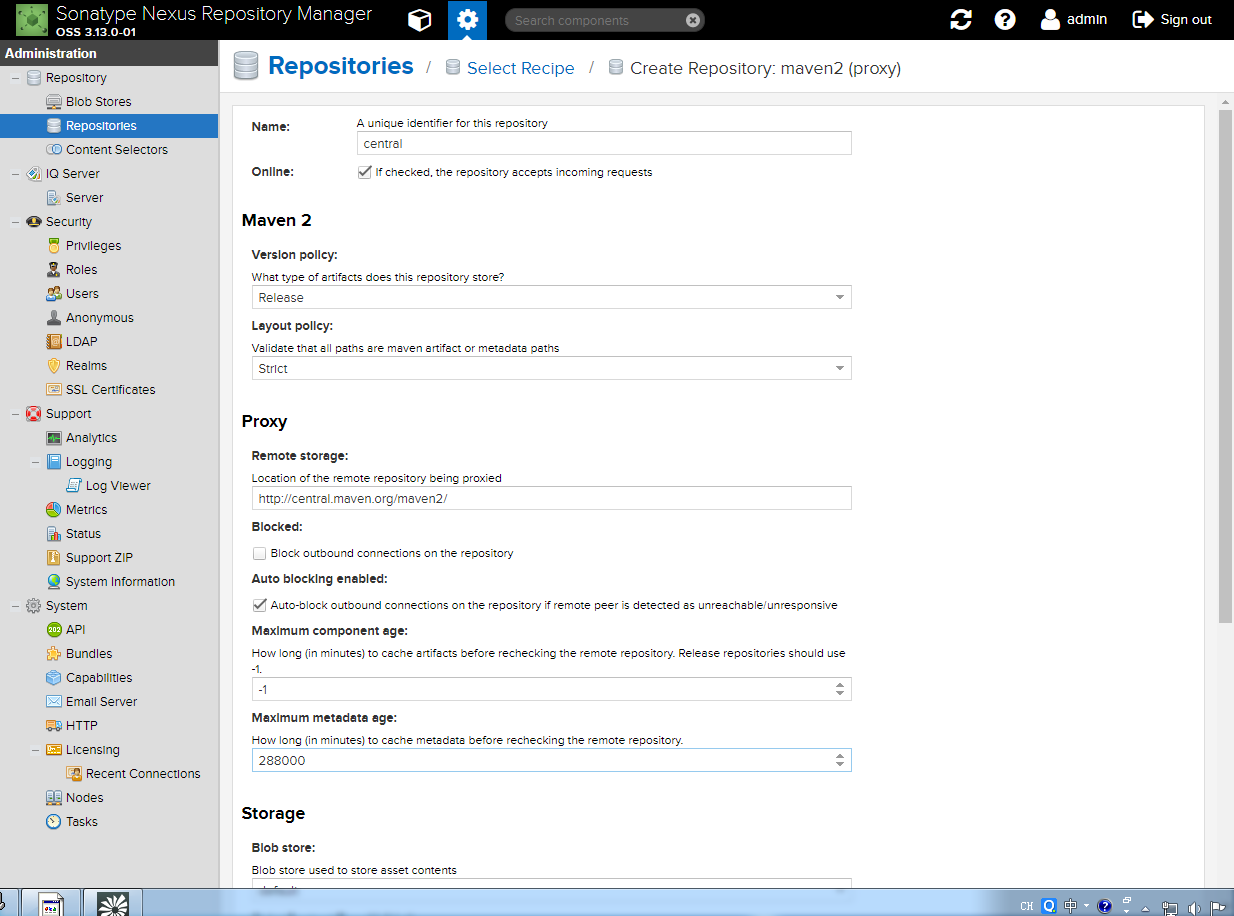The width and height of the screenshot is (1234, 916).
Task: Decrease Maximum metadata age value
Action: 840,765
